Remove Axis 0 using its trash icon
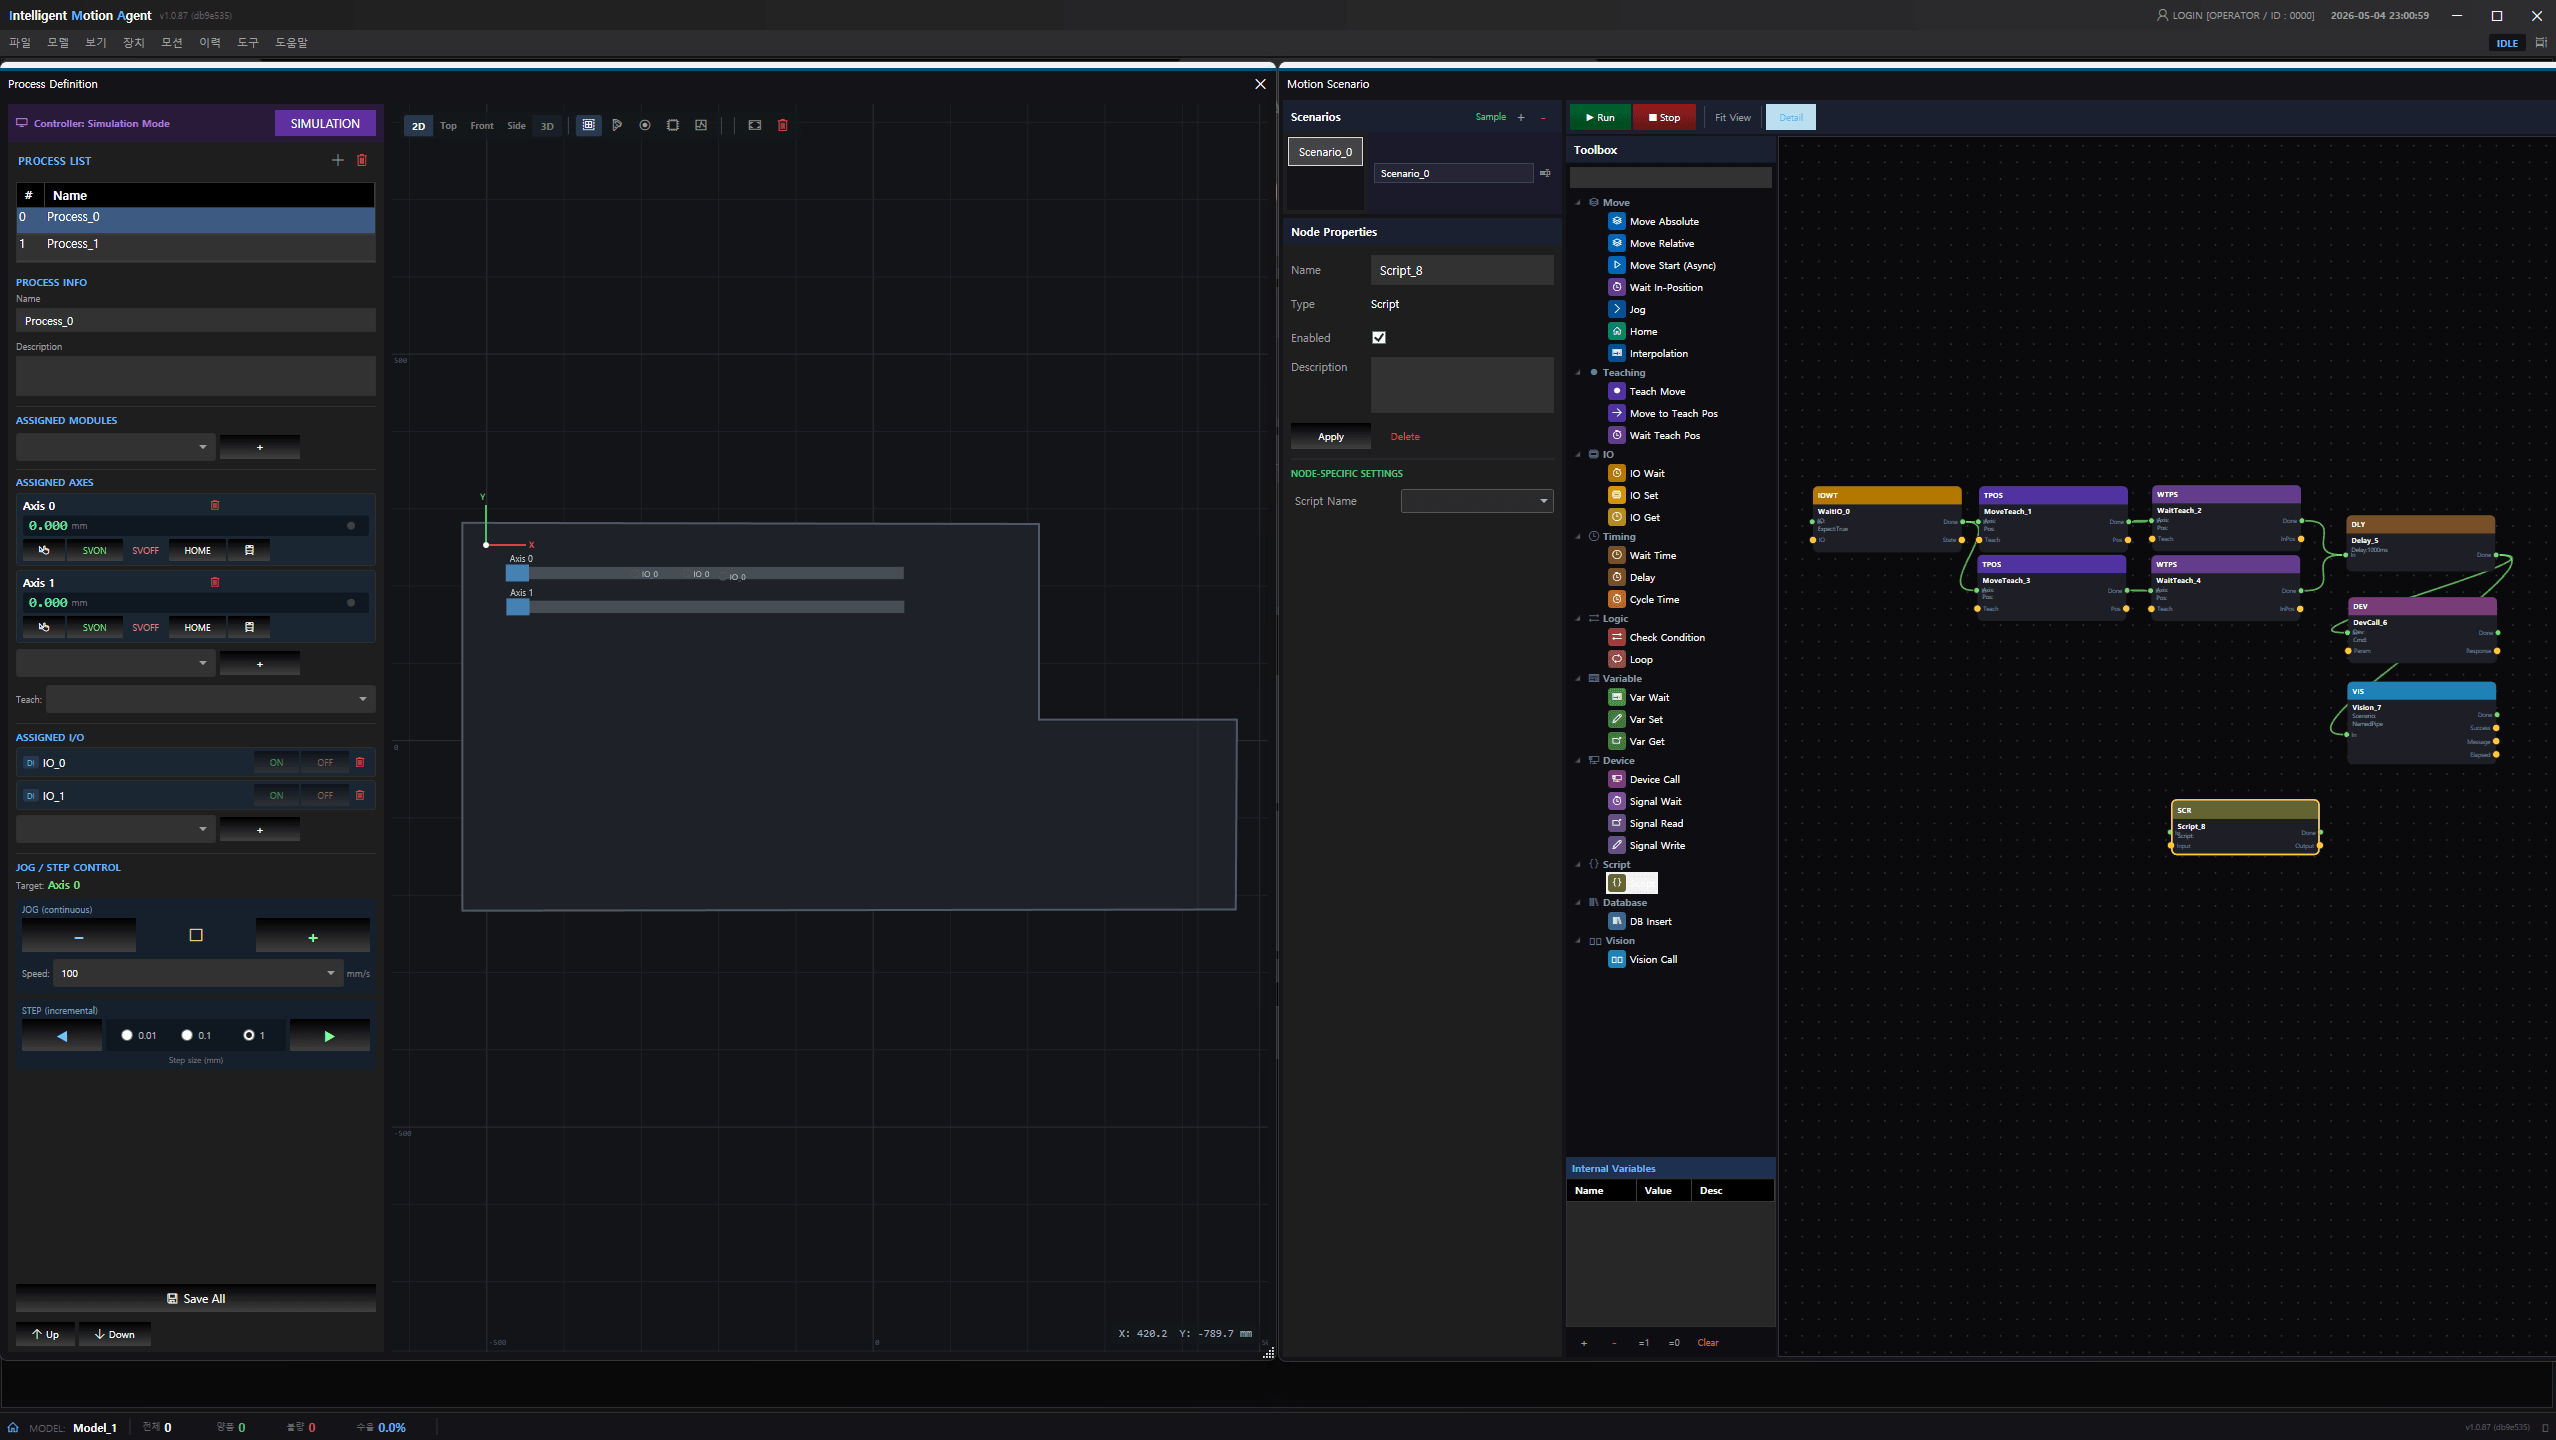 [x=215, y=505]
